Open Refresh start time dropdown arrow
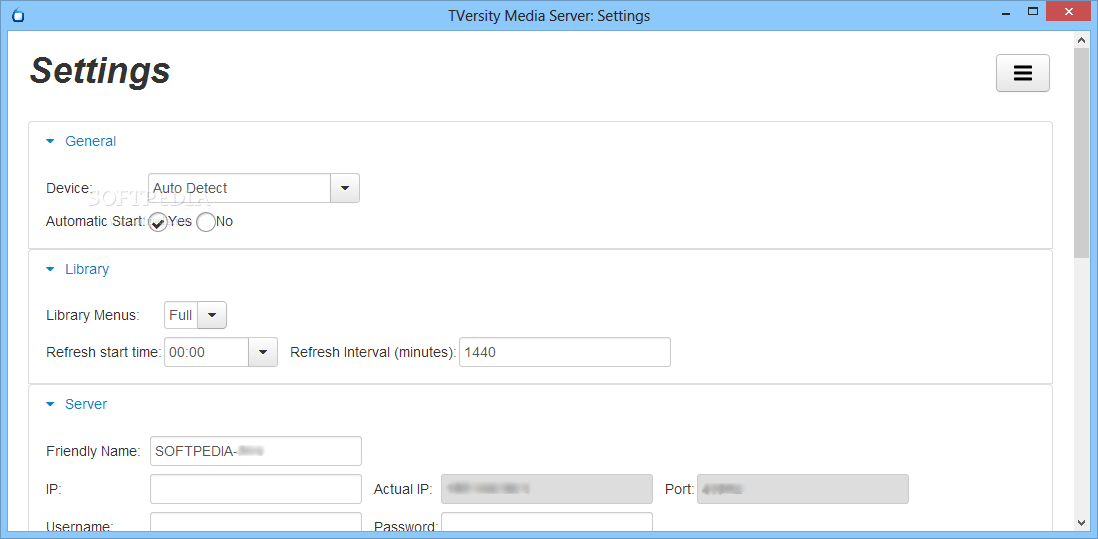The width and height of the screenshot is (1098, 539). coord(263,352)
